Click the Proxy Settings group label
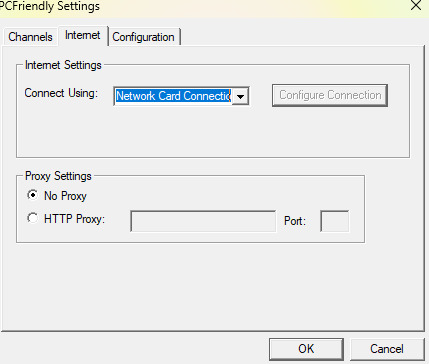Image resolution: width=429 pixels, height=364 pixels. tap(58, 176)
